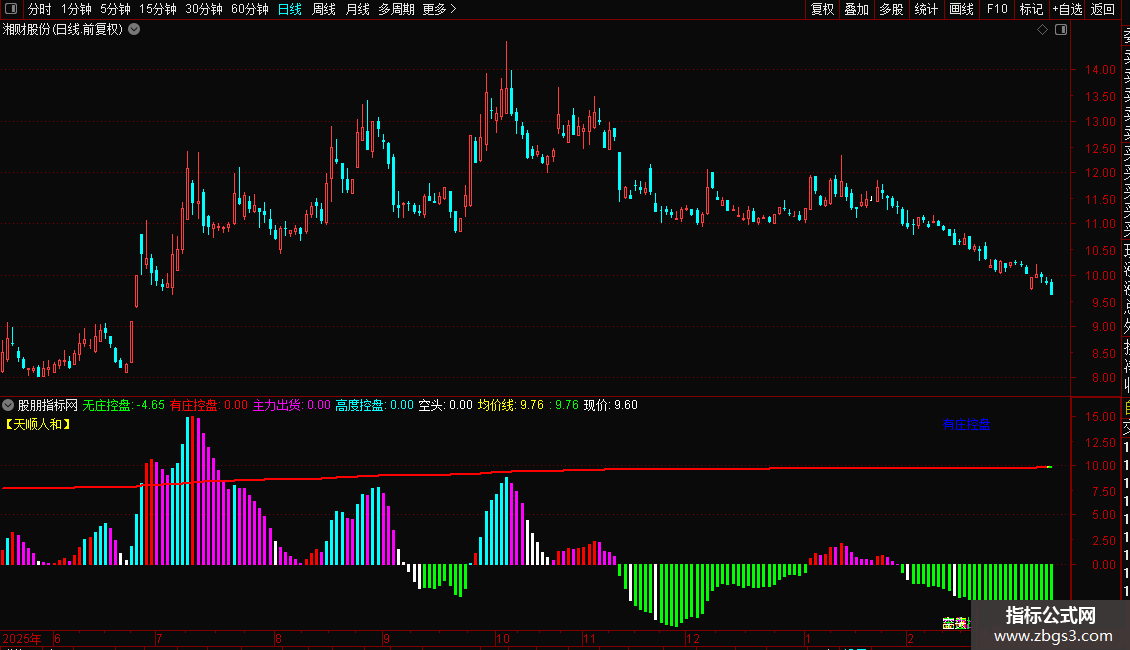This screenshot has width=1130, height=650.
Task: Open the 多周期 multi-period view
Action: [396, 9]
